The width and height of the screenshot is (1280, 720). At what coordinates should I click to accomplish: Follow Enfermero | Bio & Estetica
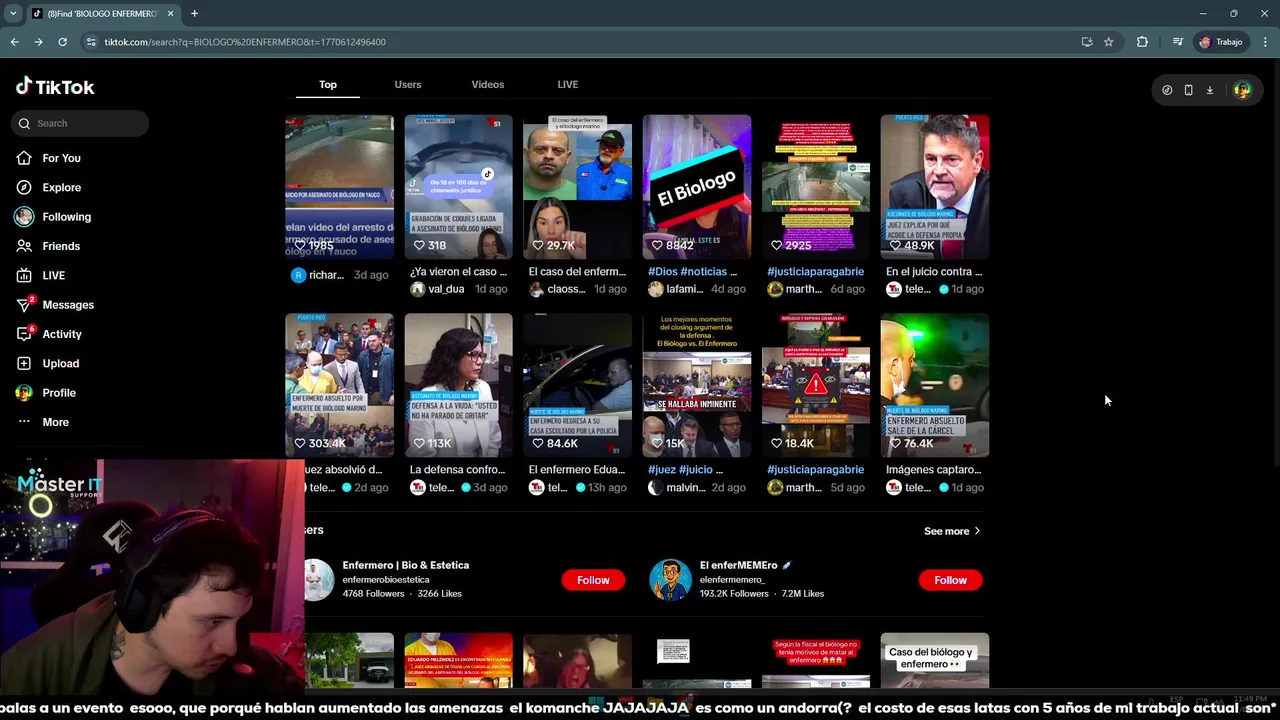(593, 580)
